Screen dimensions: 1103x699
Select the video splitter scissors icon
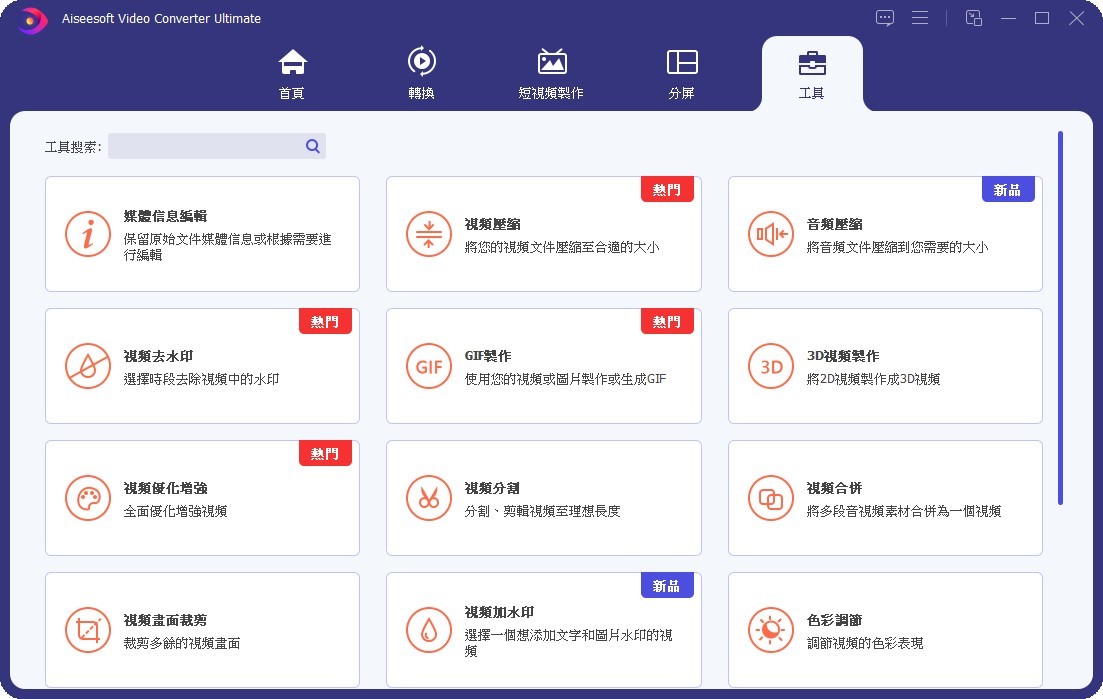point(429,499)
